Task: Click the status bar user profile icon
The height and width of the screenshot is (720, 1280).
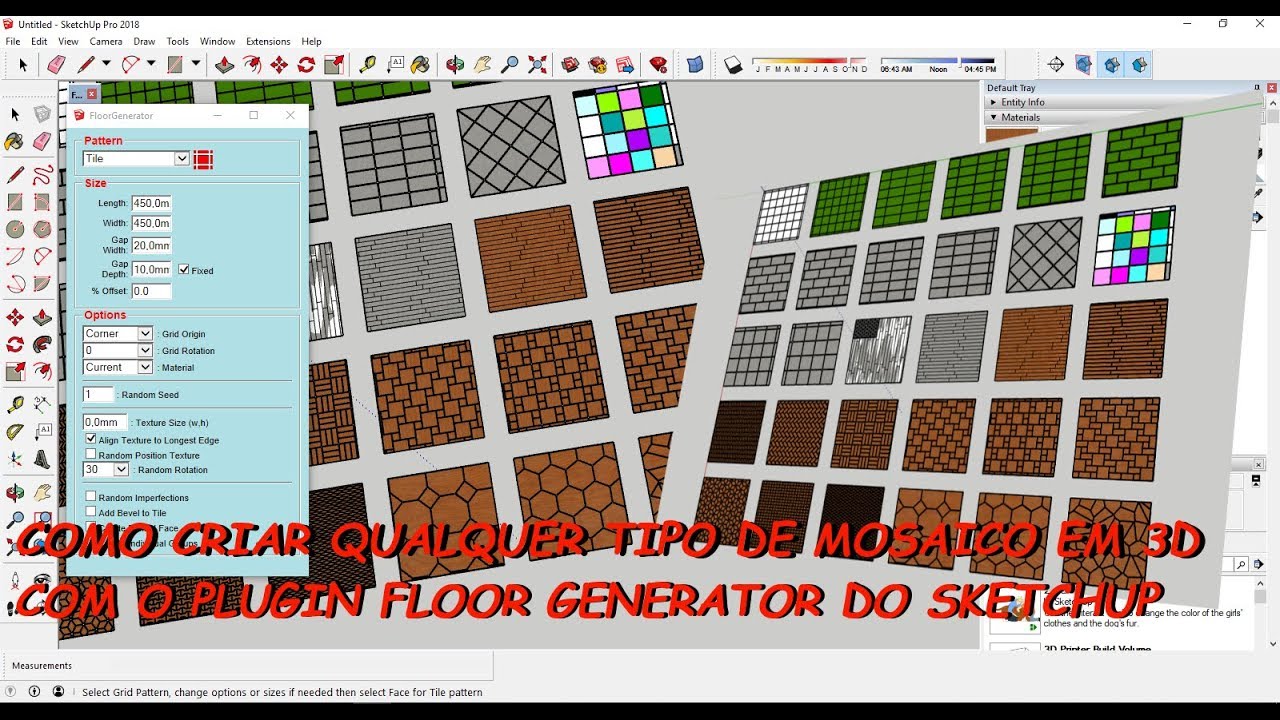Action: [x=58, y=691]
